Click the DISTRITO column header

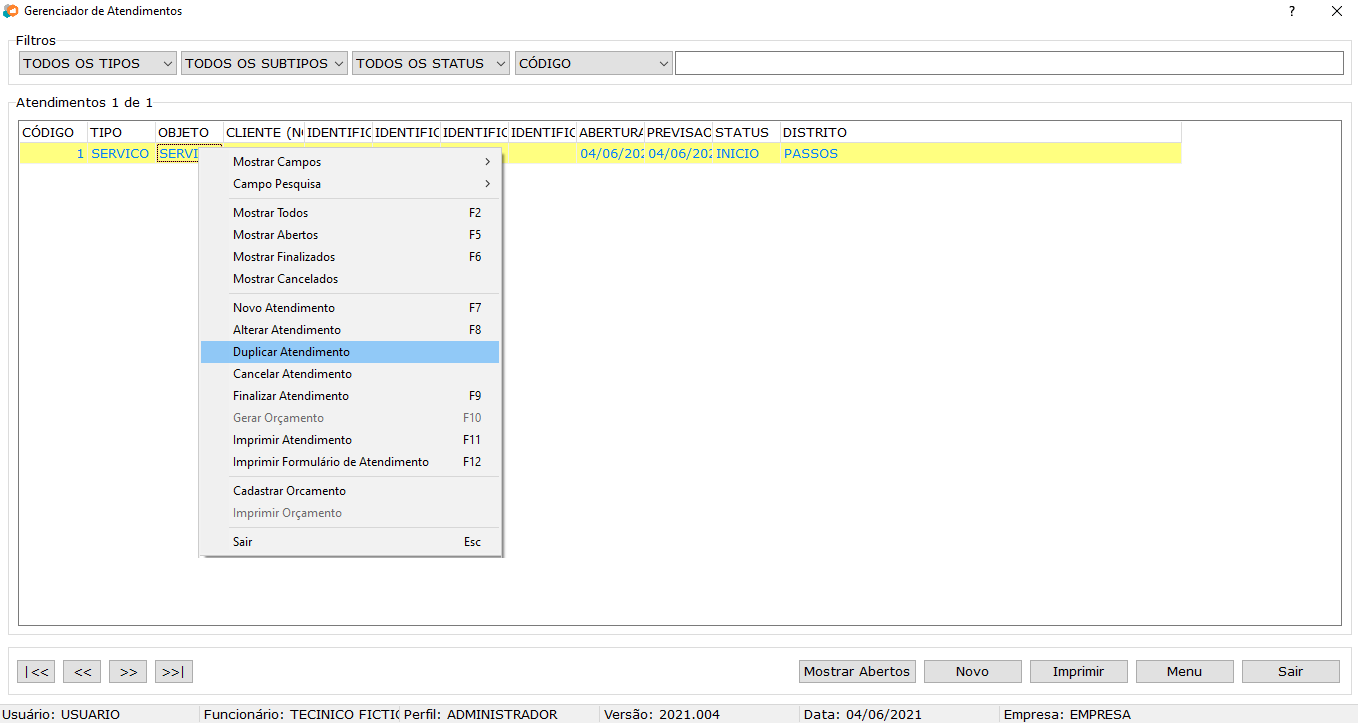tap(814, 132)
